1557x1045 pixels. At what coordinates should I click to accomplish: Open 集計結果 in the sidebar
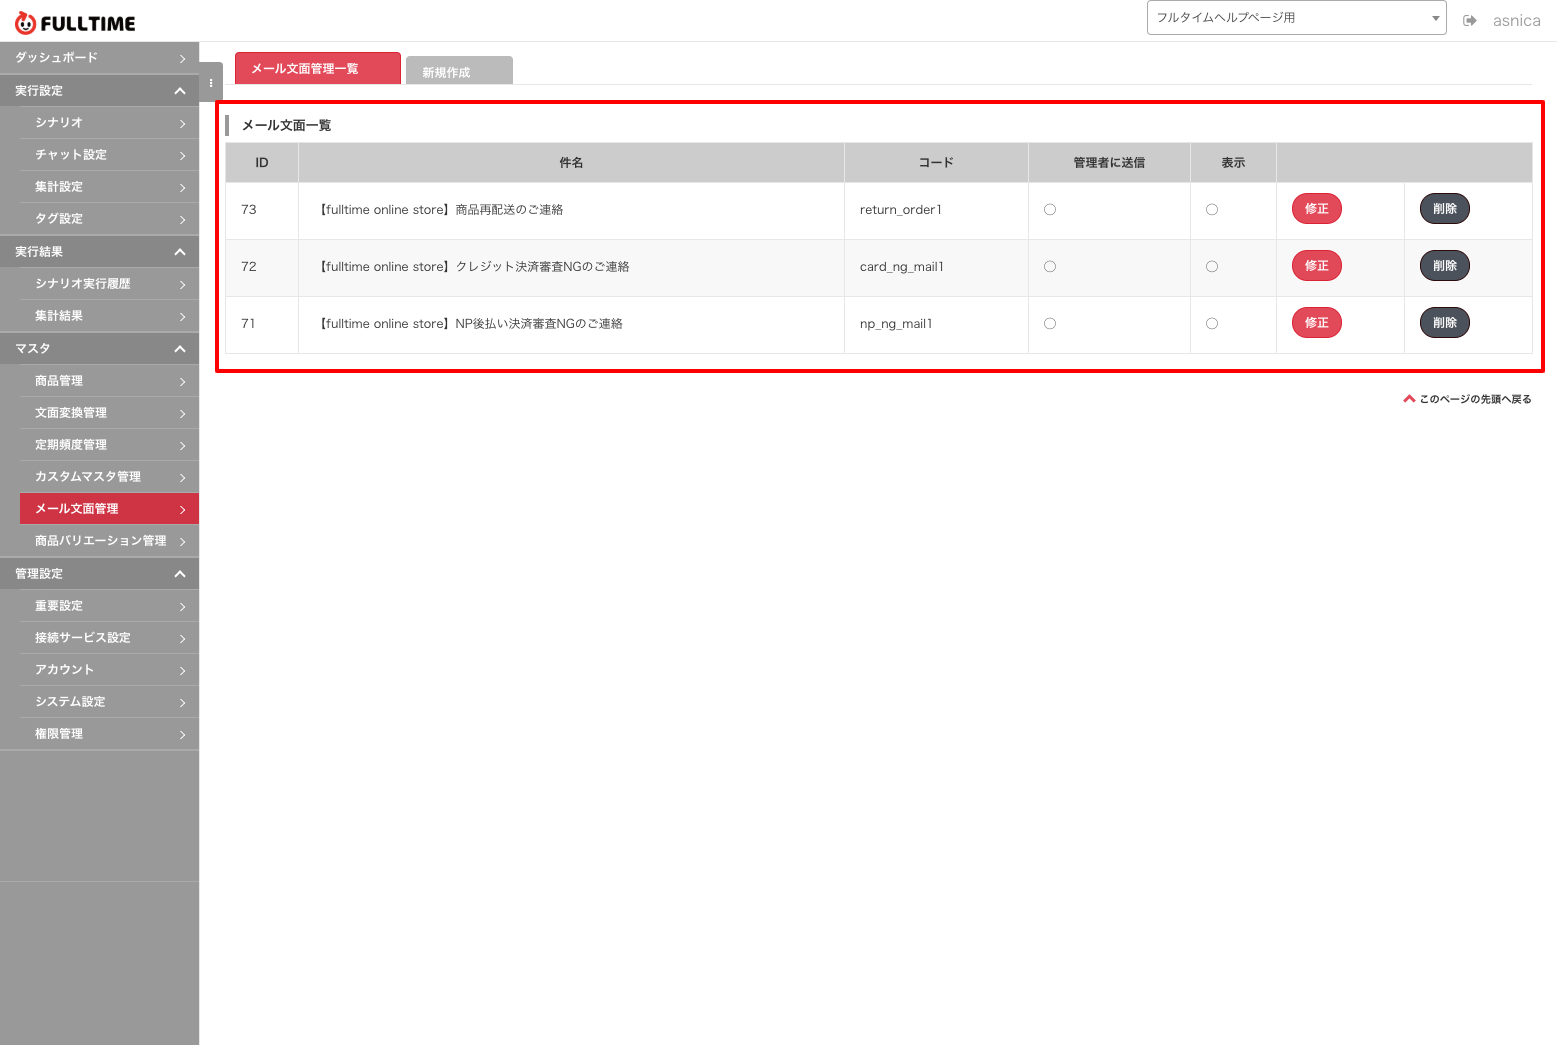tap(109, 316)
